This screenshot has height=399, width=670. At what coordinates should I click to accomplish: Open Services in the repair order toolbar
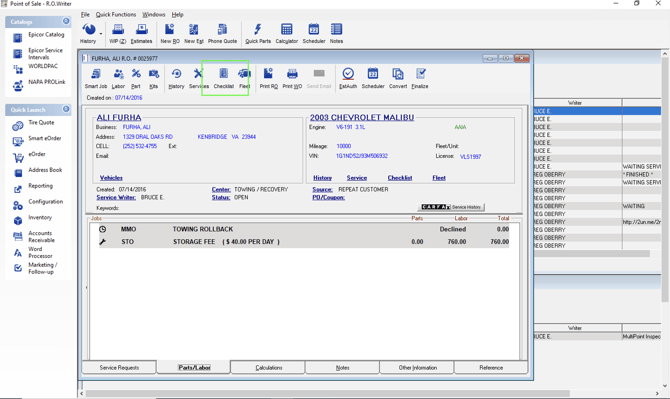199,79
